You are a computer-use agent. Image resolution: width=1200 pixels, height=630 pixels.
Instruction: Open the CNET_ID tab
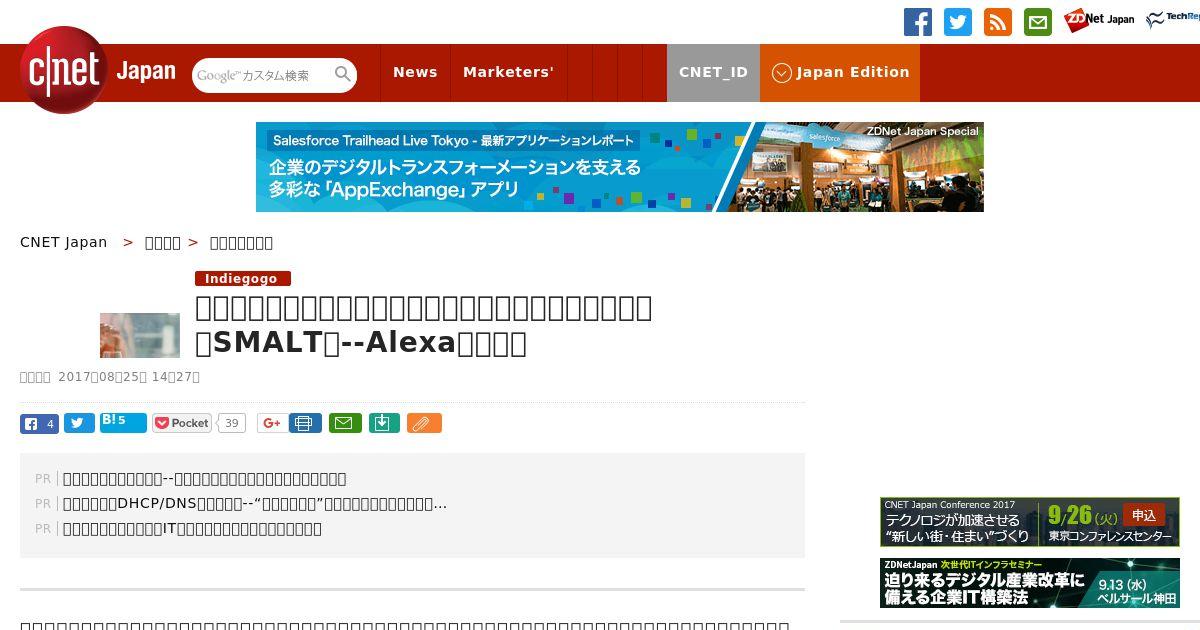pos(713,72)
